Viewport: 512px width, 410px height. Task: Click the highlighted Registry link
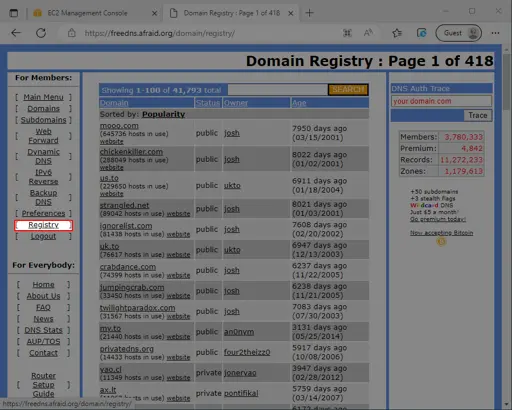click(x=43, y=225)
